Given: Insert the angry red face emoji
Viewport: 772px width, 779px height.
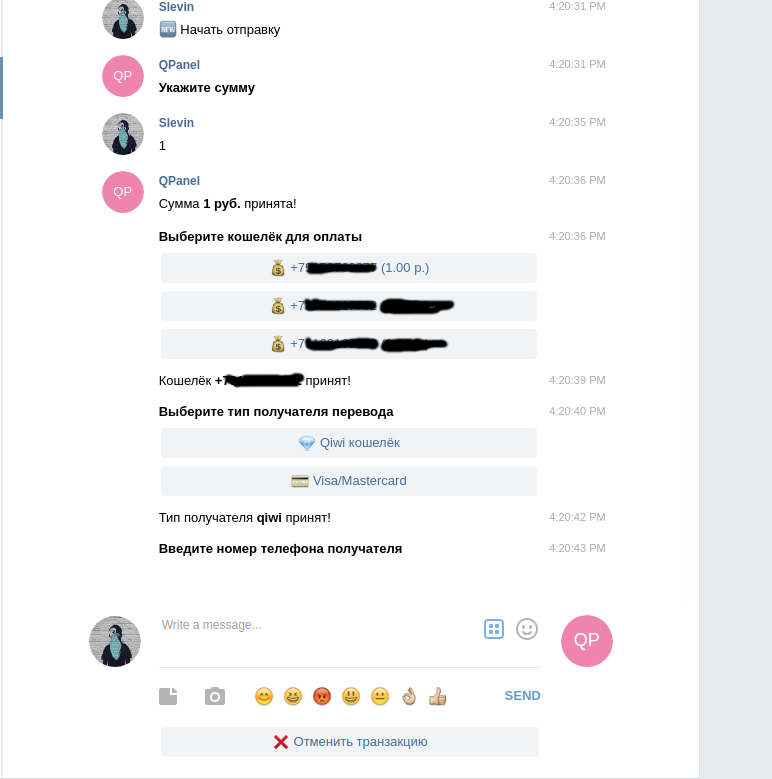Looking at the screenshot, I should pyautogui.click(x=322, y=696).
